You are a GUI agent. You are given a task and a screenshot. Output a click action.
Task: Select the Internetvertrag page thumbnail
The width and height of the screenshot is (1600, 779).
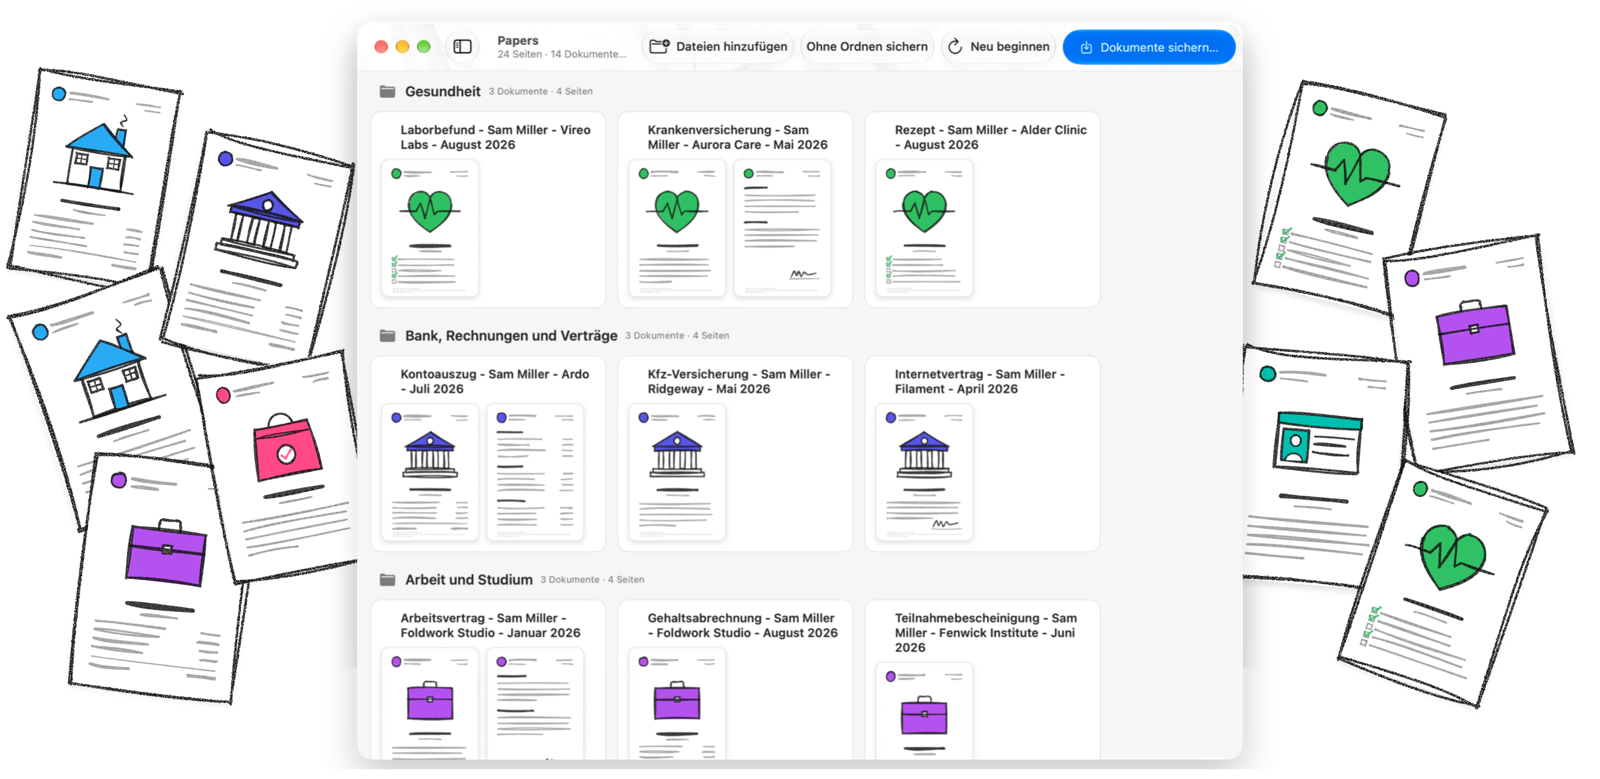tap(924, 473)
